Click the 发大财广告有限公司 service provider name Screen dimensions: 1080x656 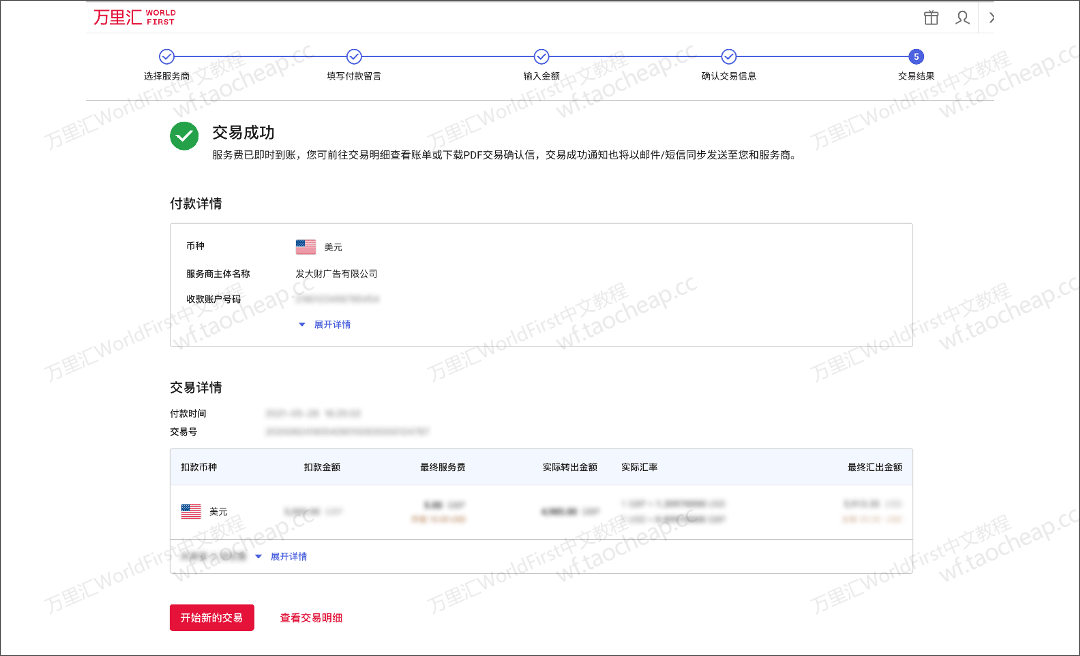336,274
